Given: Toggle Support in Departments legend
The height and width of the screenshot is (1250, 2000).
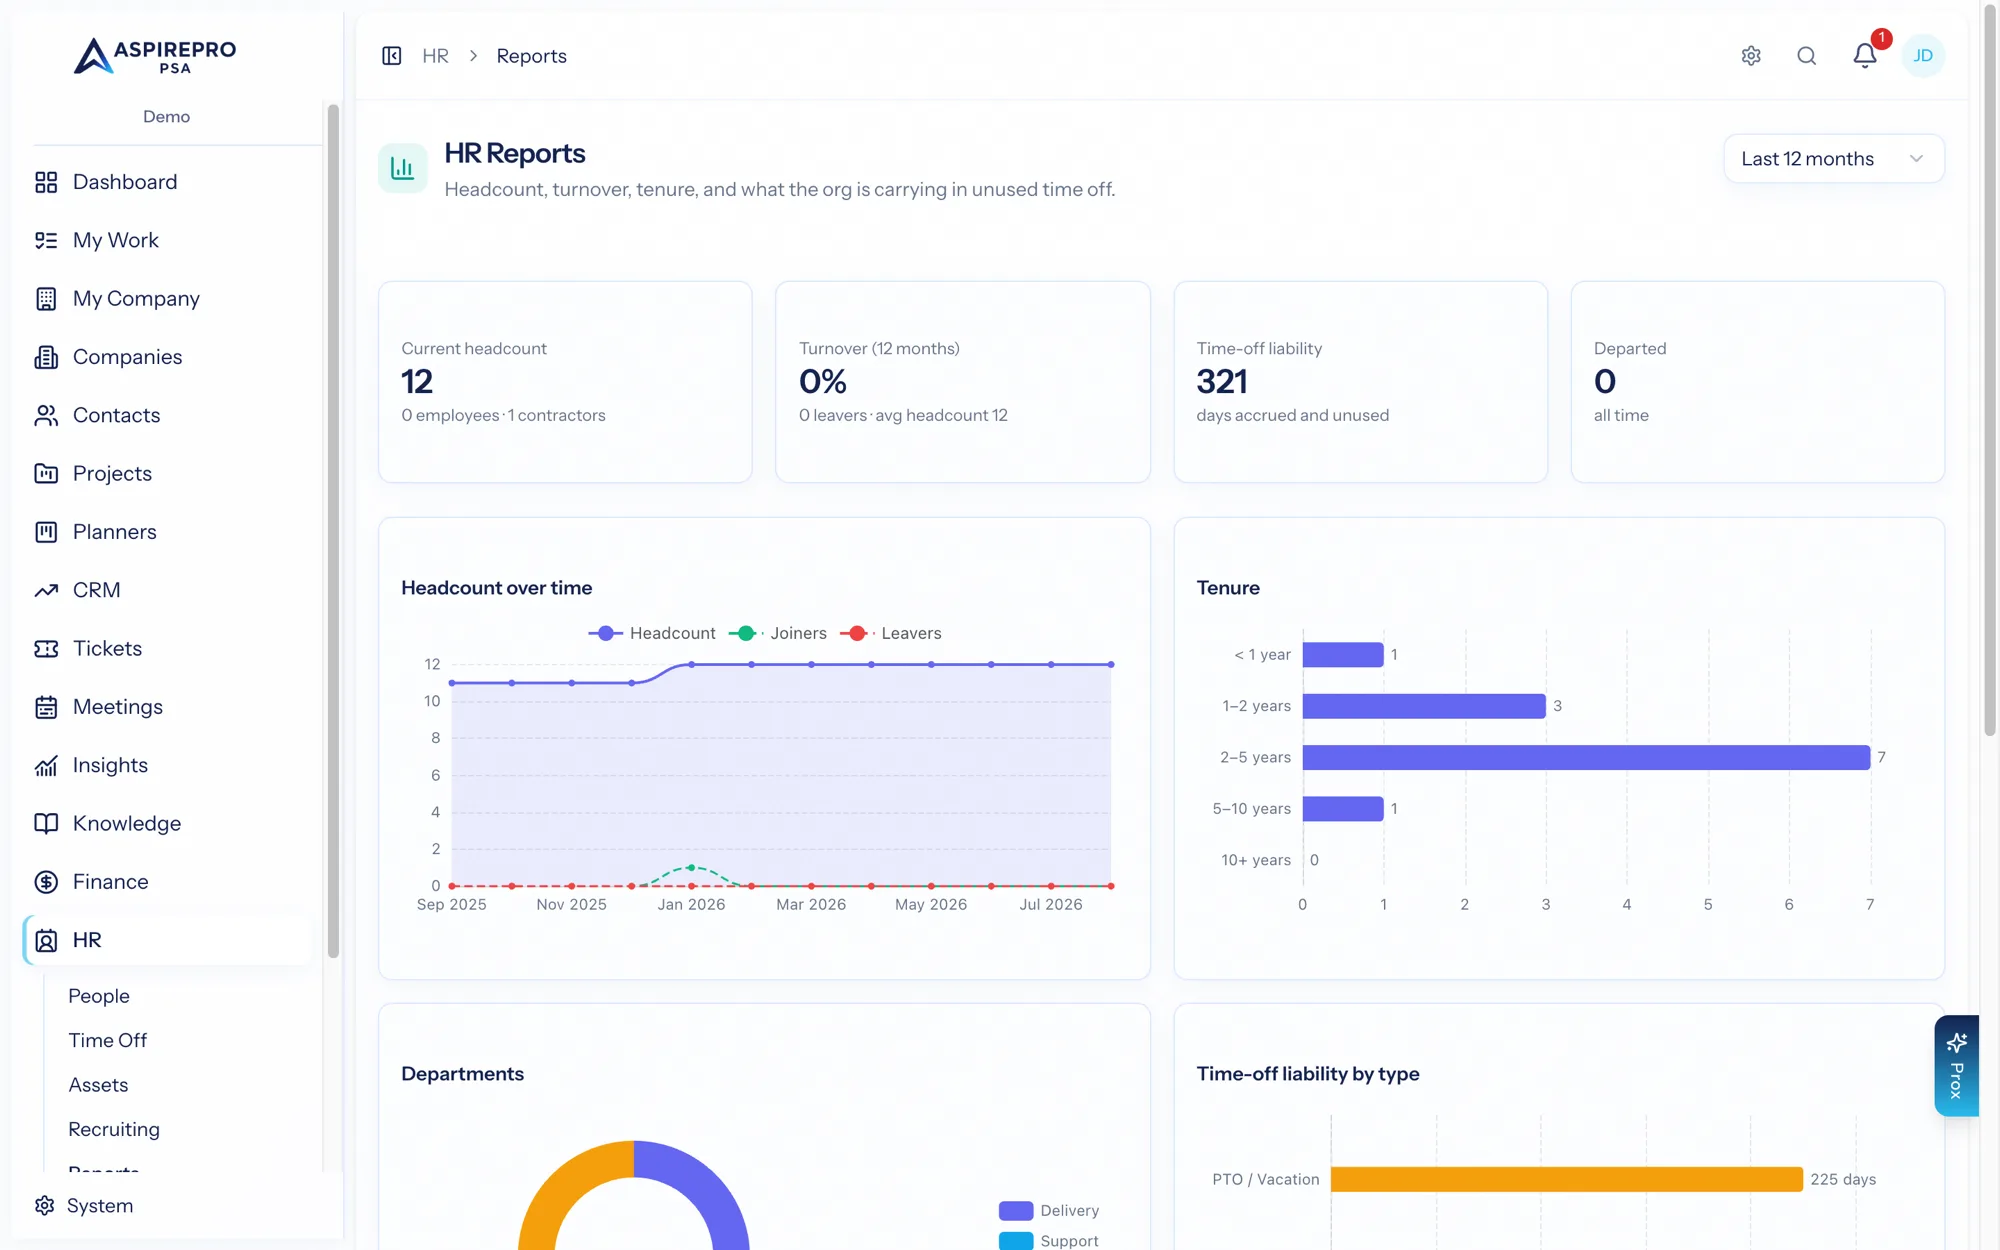Looking at the screenshot, I should coord(1049,1240).
